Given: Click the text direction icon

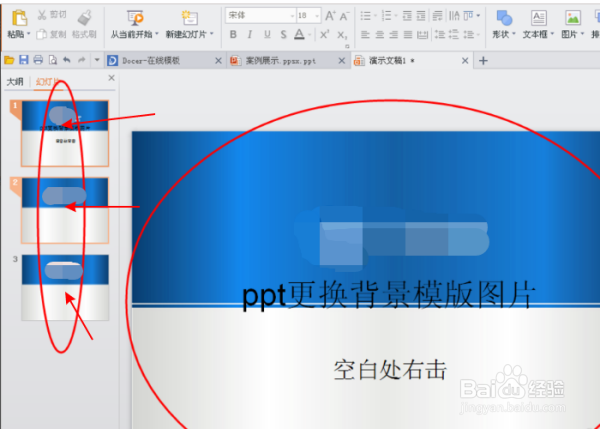Looking at the screenshot, I should point(454,16).
